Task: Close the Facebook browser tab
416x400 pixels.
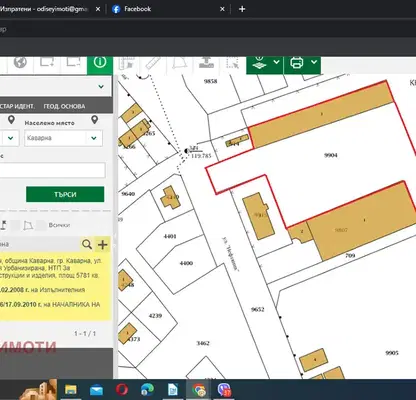Action: (222, 9)
